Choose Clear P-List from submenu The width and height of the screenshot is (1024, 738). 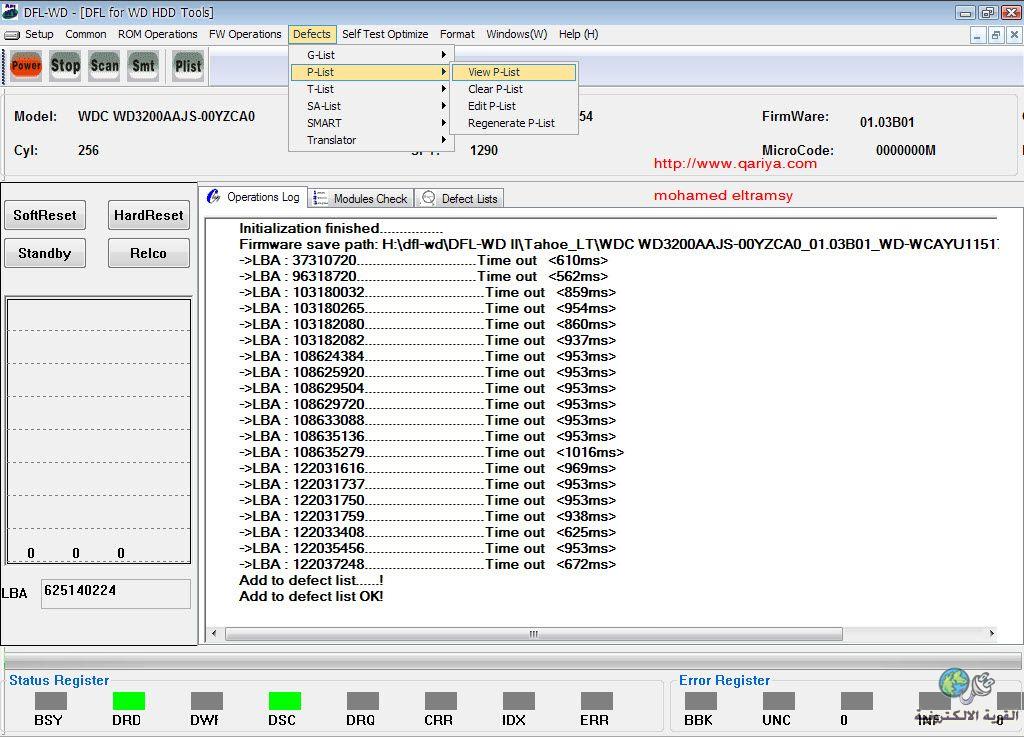point(514,89)
